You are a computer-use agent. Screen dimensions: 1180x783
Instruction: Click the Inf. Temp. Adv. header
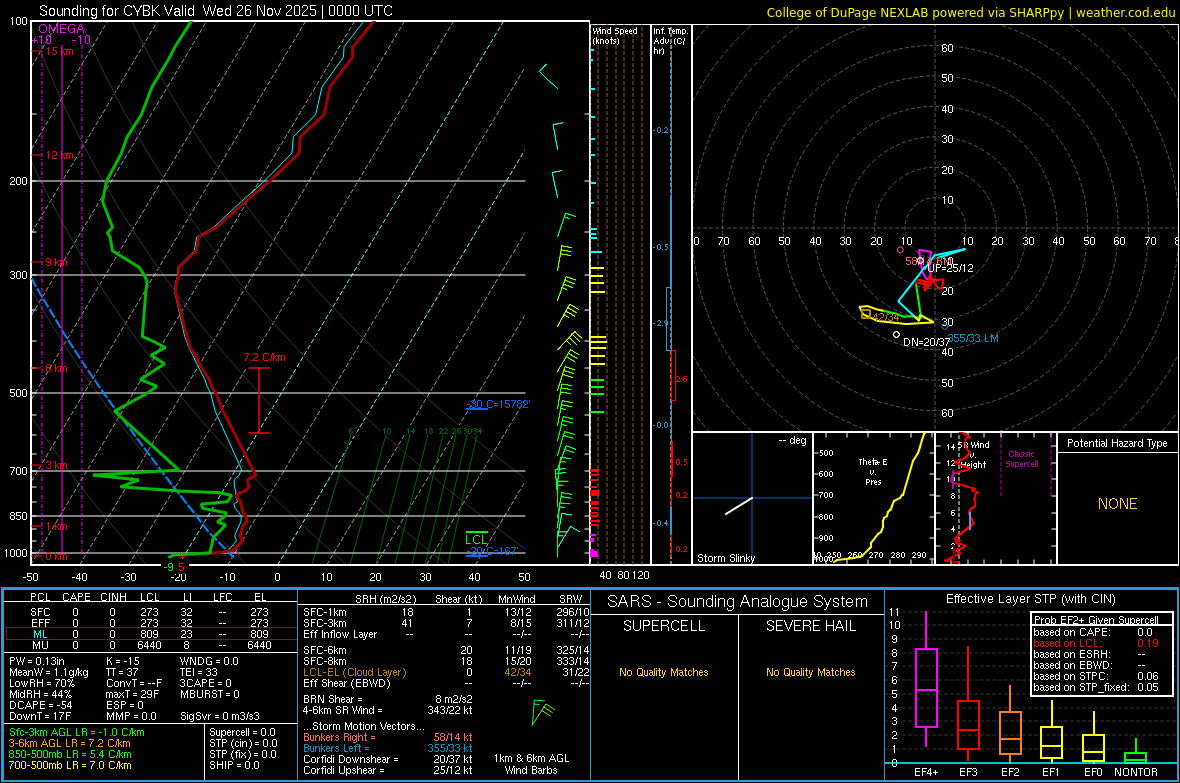click(x=670, y=41)
